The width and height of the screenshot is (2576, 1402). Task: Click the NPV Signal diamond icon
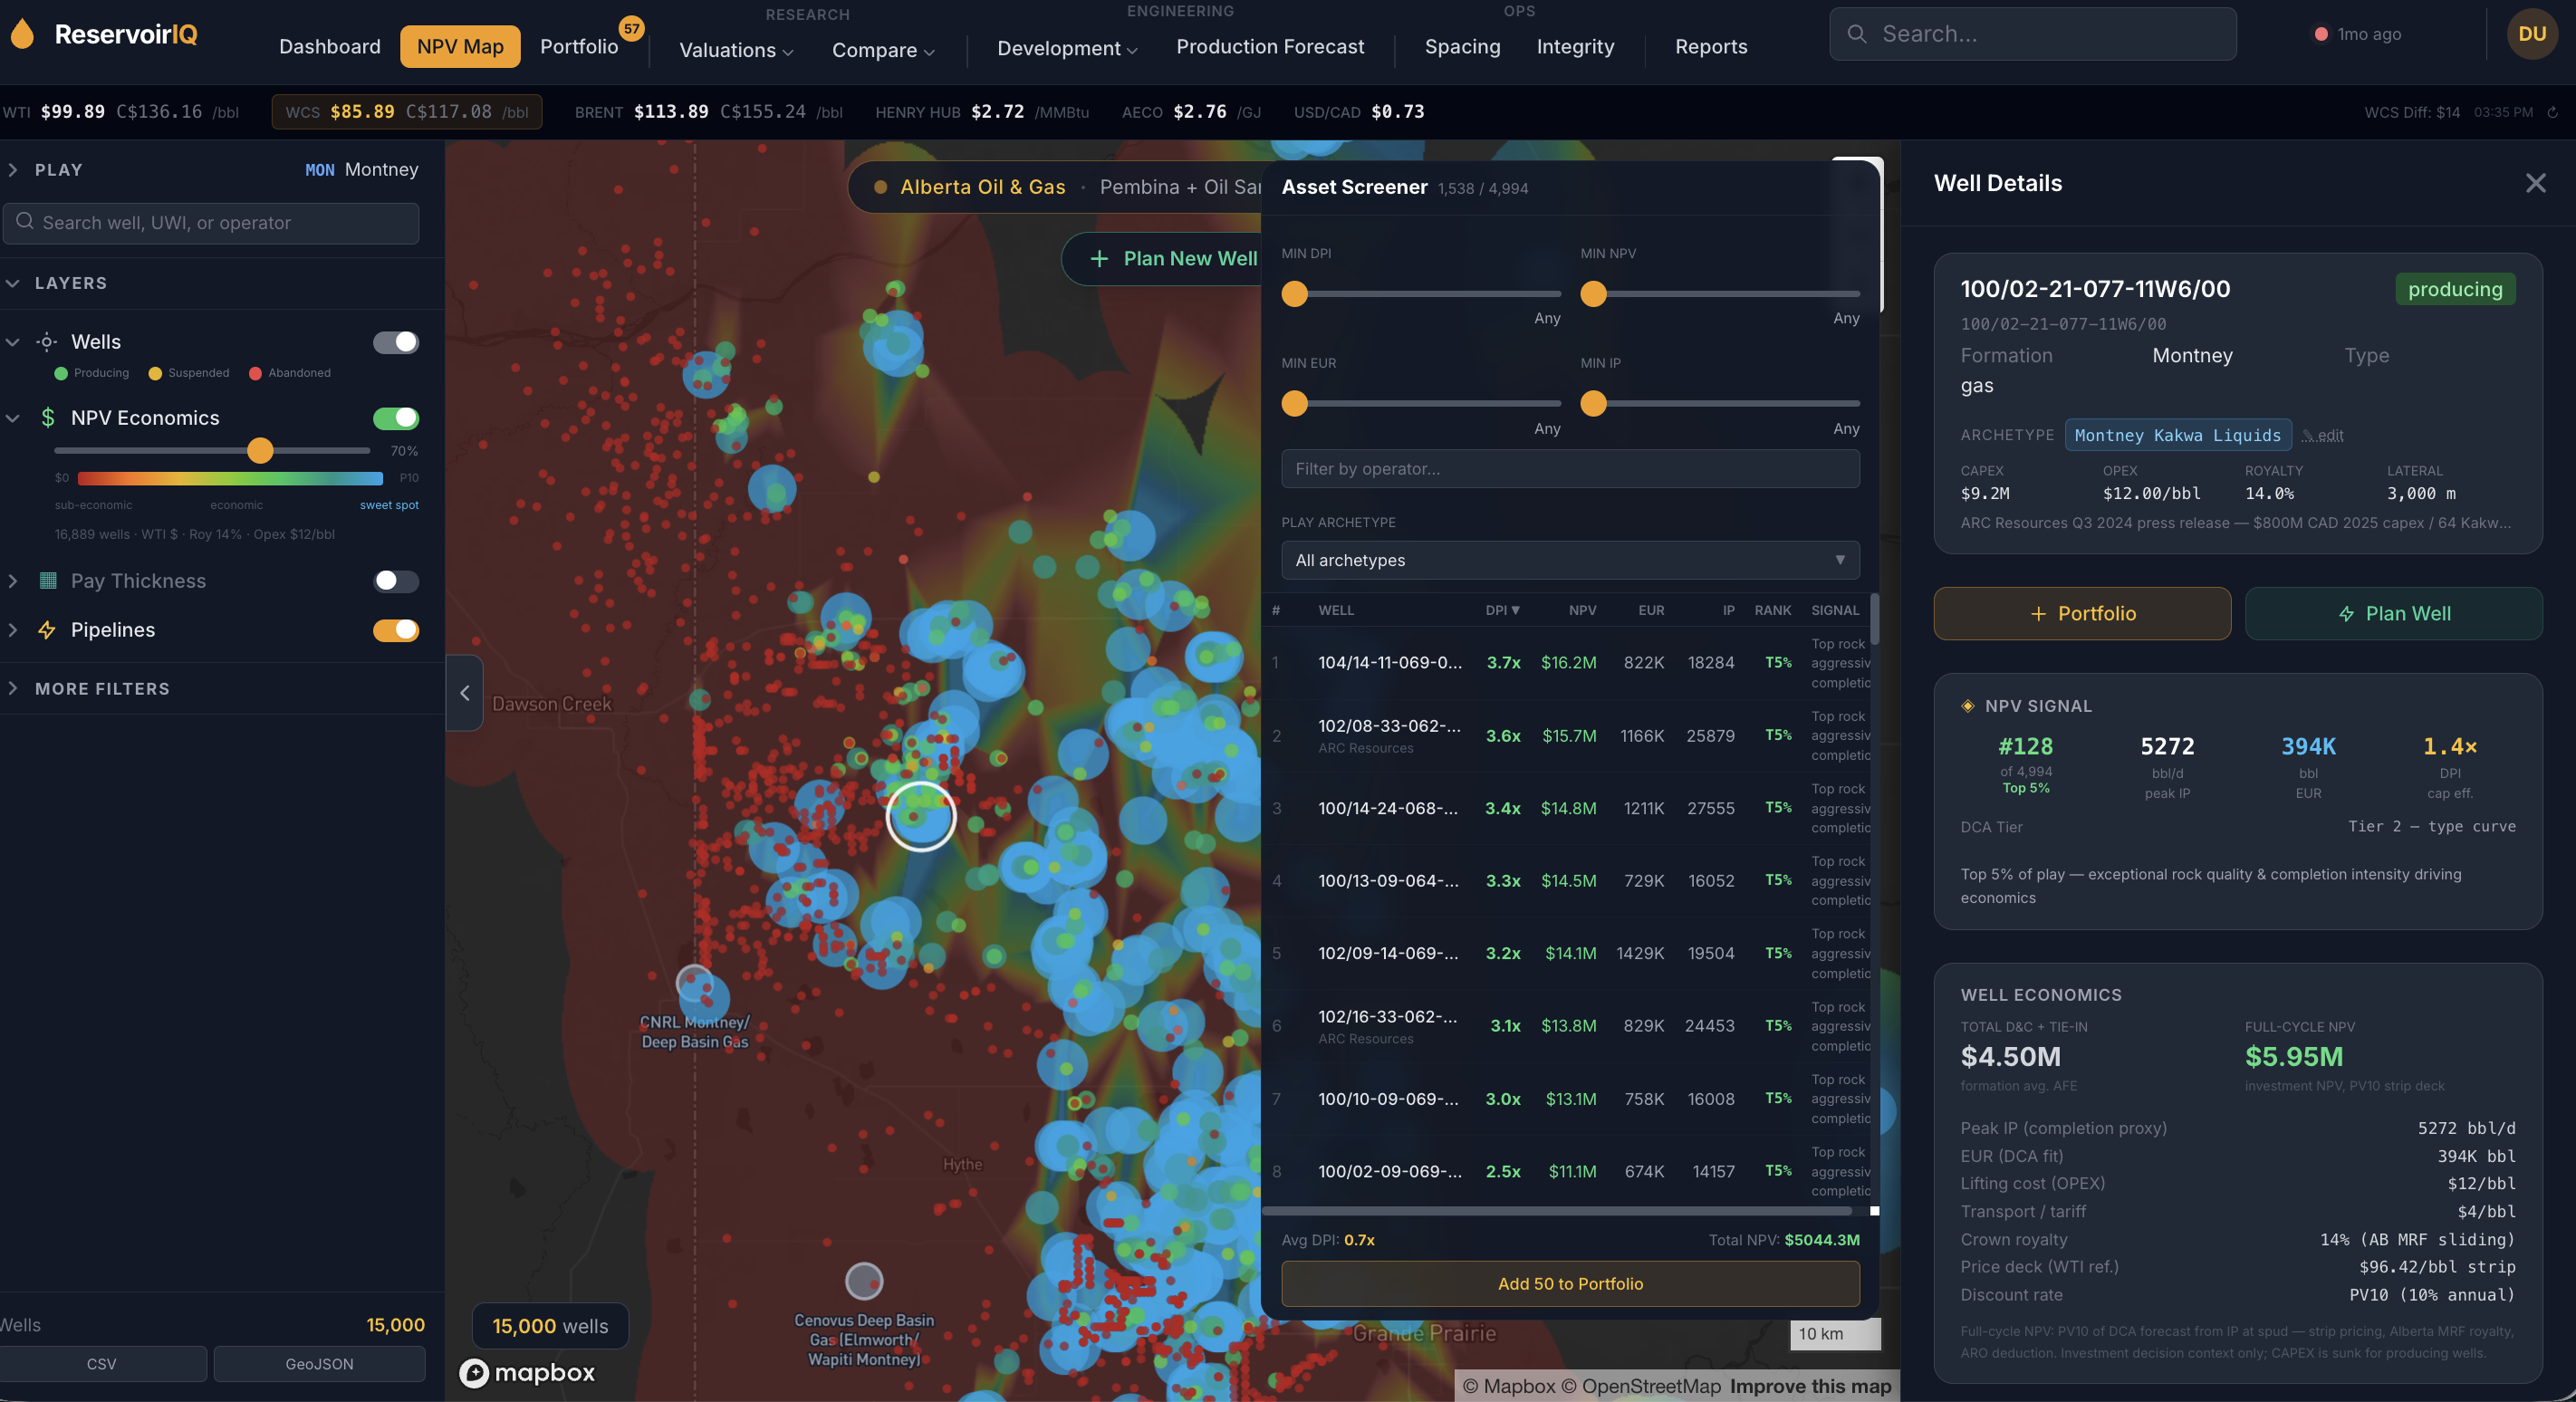[x=1967, y=706]
